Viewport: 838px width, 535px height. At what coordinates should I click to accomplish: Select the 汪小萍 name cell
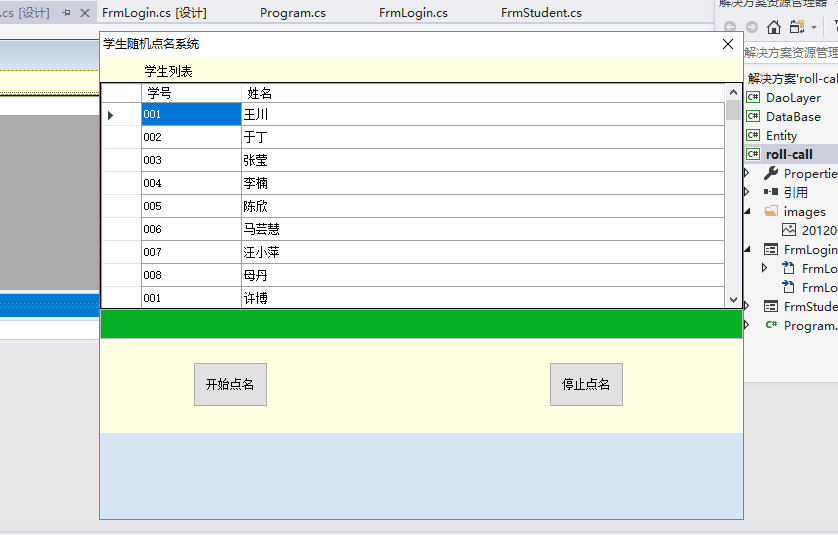tap(483, 252)
